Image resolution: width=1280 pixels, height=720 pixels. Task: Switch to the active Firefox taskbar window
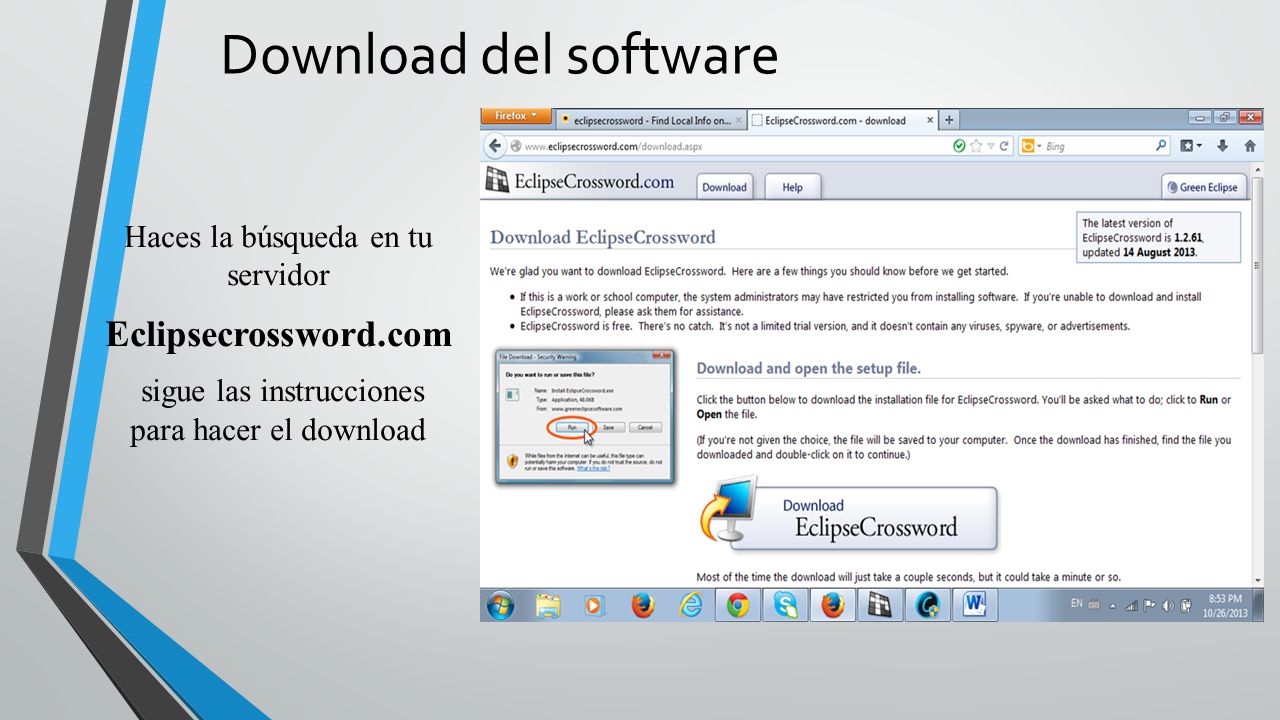coord(832,605)
